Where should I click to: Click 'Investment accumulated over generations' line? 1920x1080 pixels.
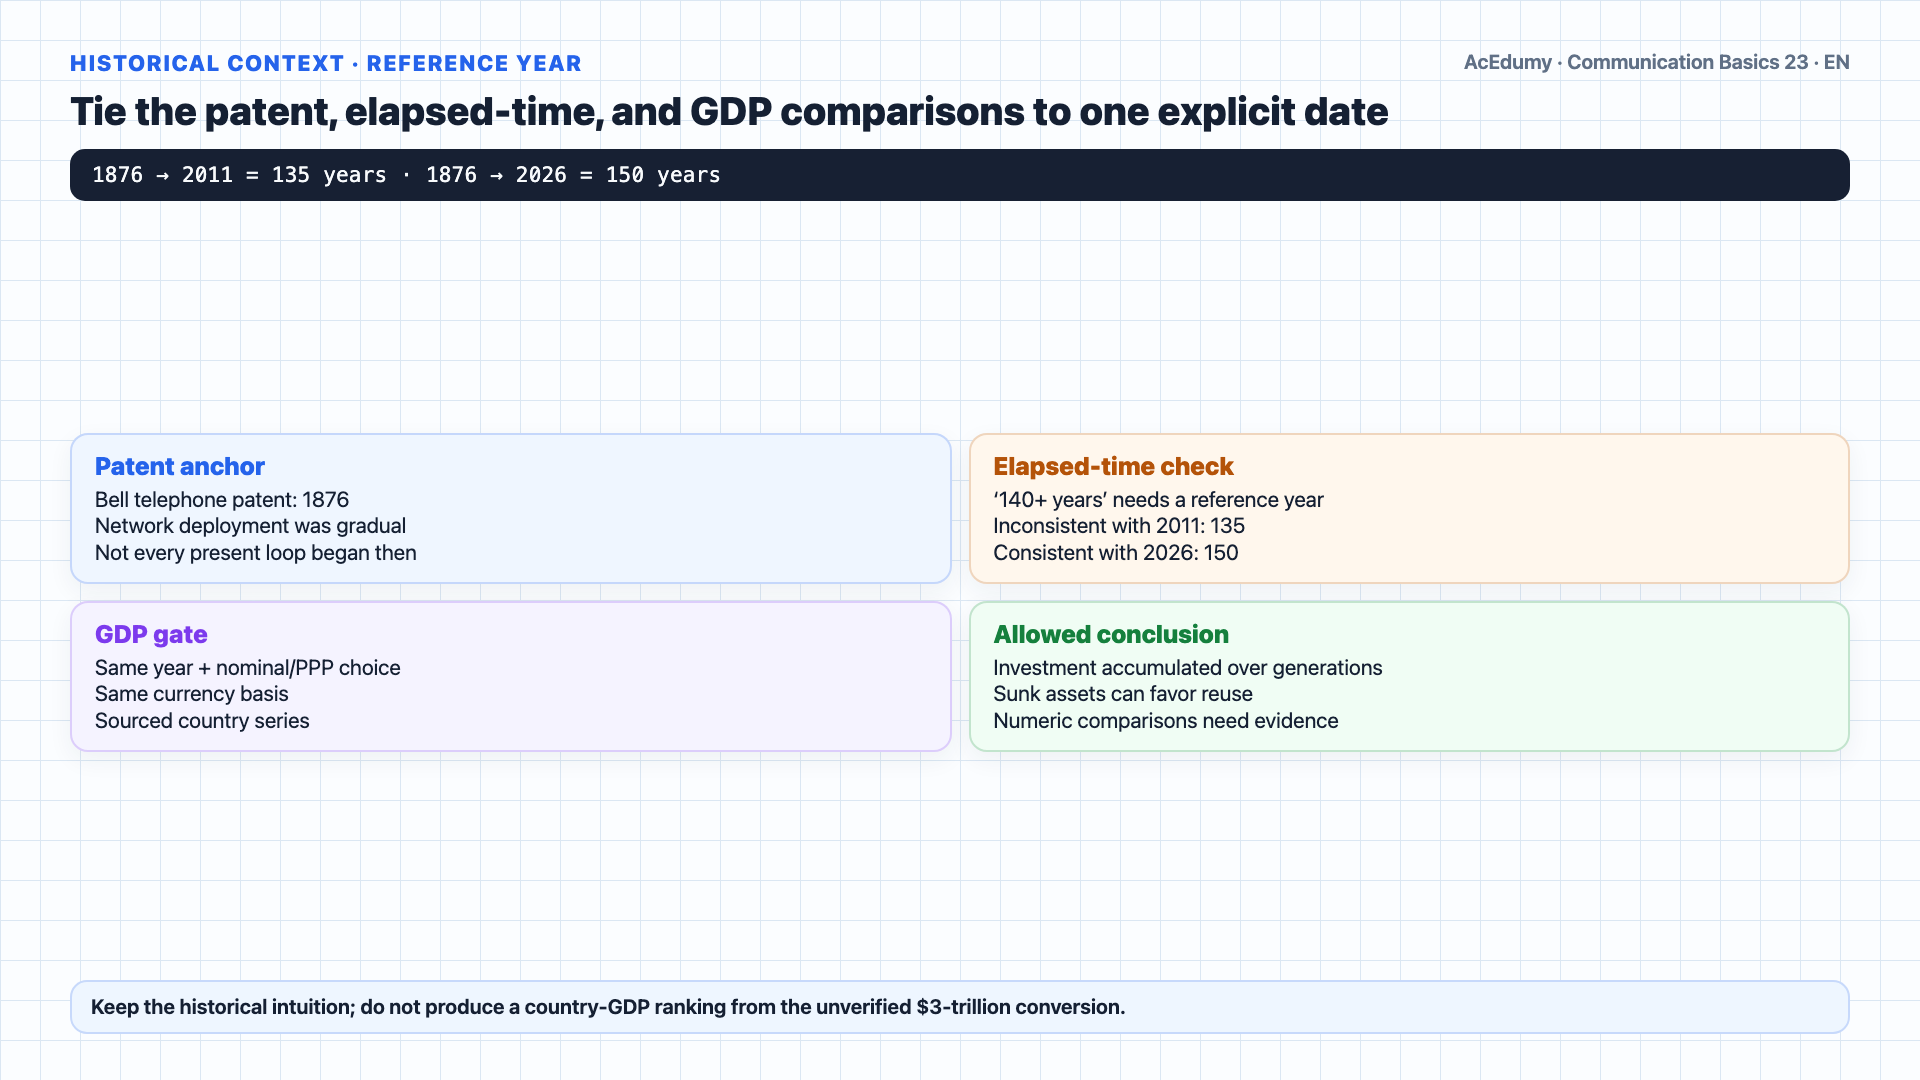pos(1187,668)
